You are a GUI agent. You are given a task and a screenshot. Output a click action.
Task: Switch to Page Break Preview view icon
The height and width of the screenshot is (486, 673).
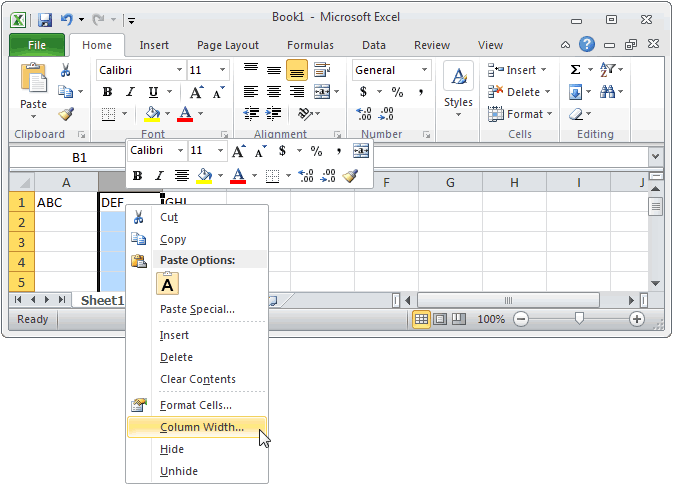click(459, 319)
